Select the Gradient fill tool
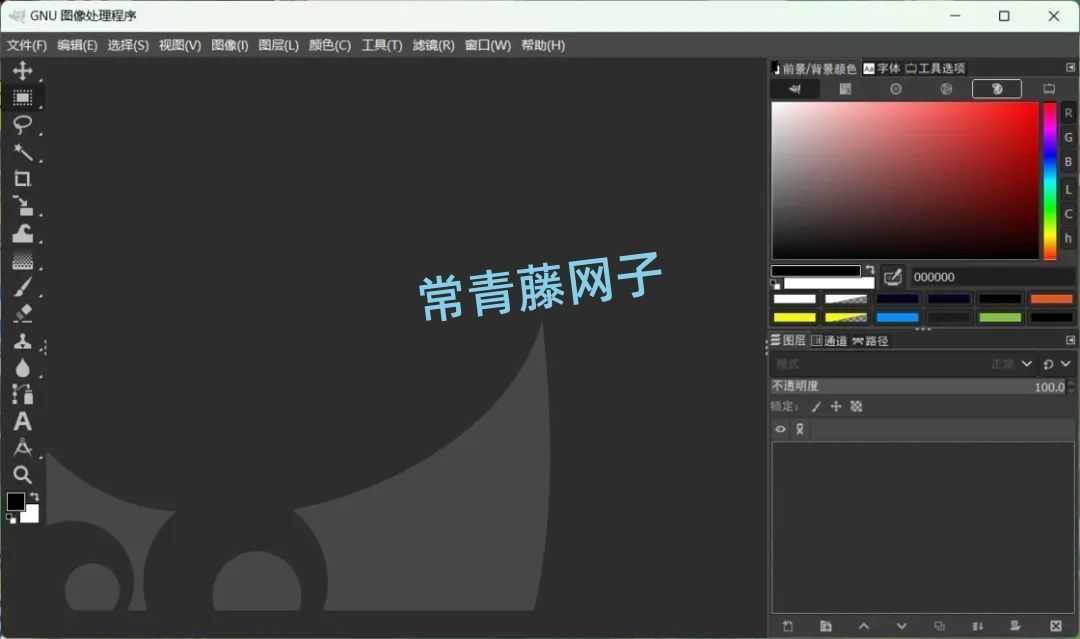1080x639 pixels. tap(22, 260)
